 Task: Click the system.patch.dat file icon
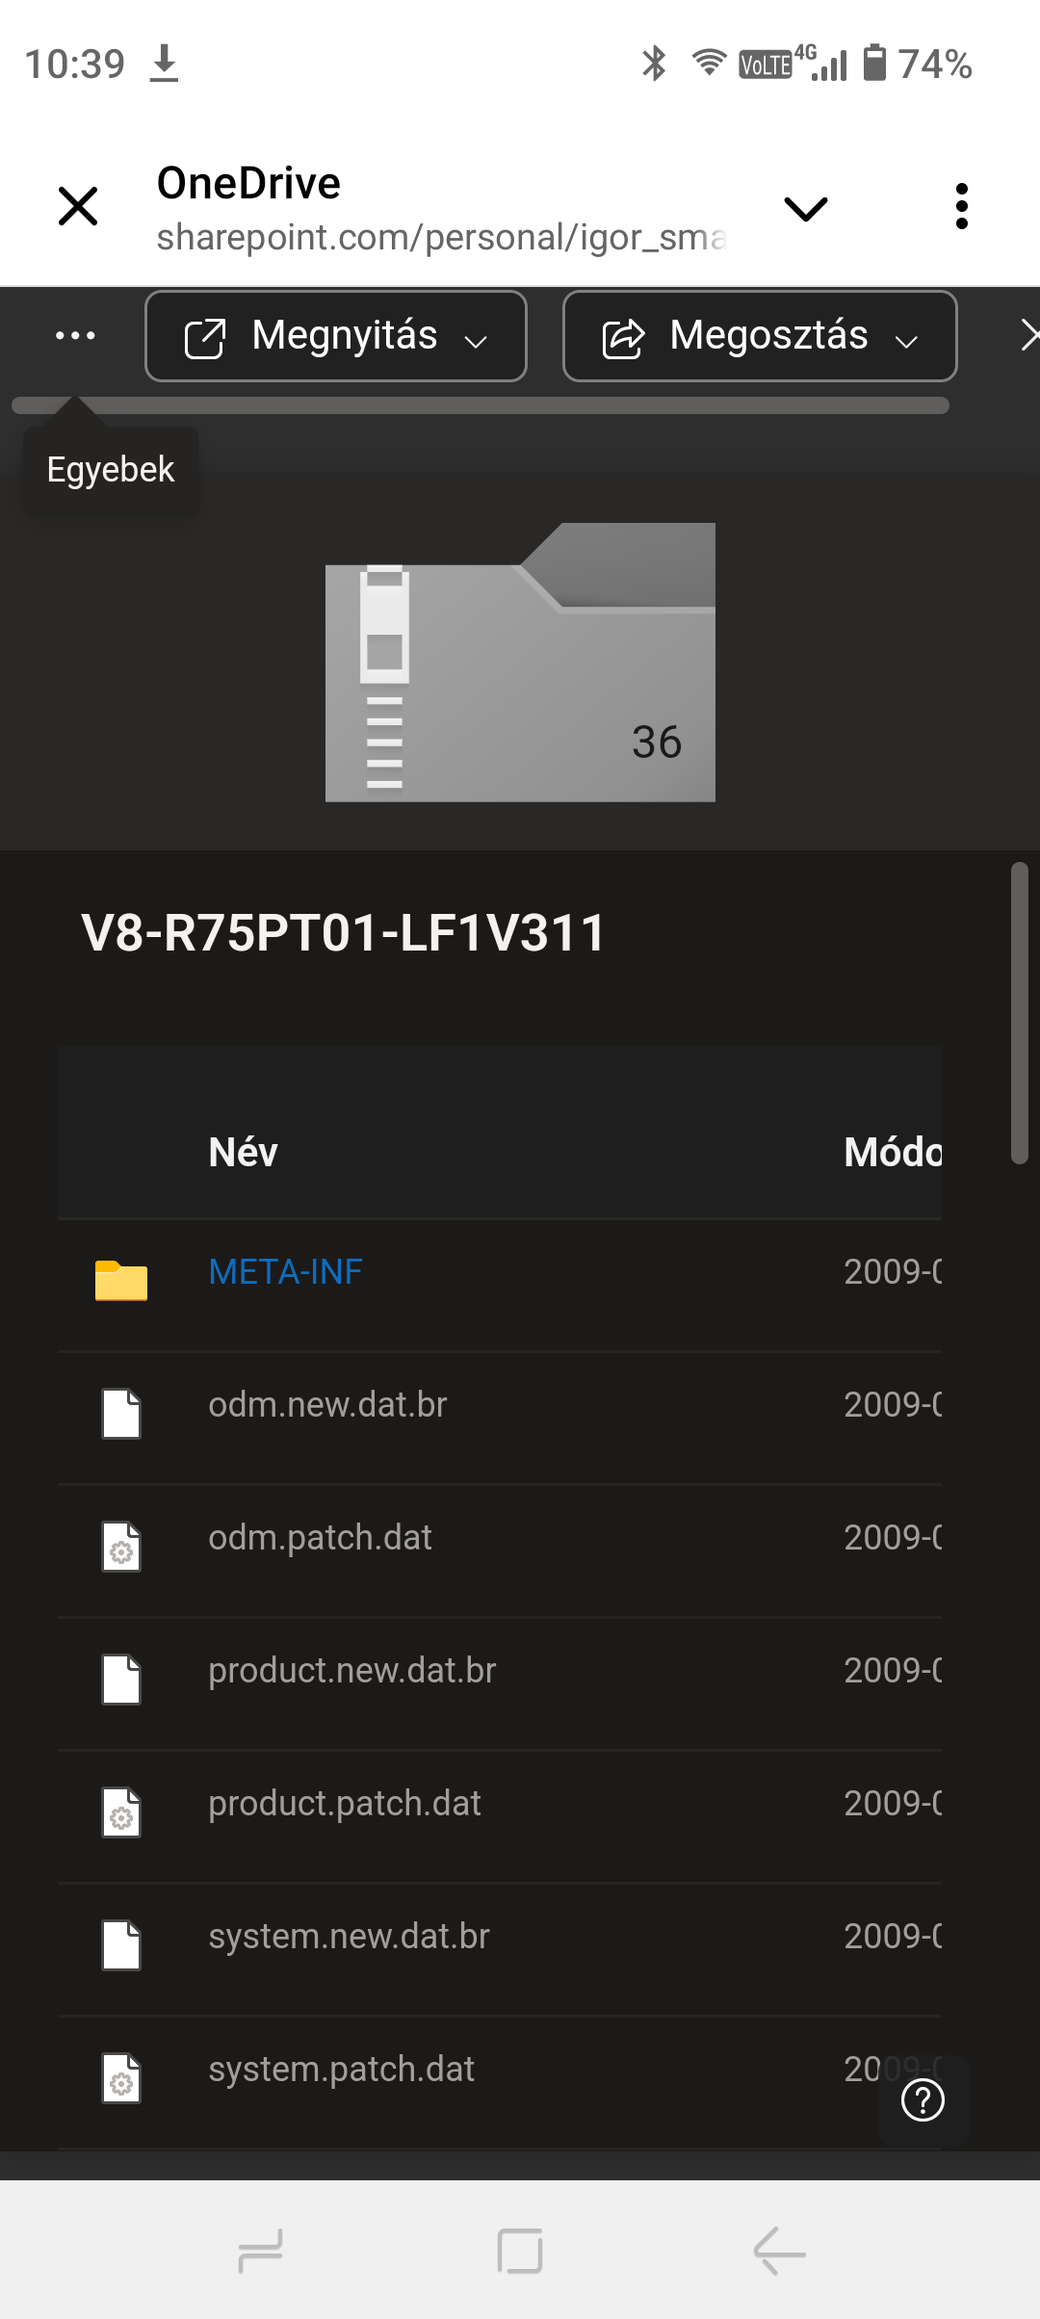click(121, 2078)
